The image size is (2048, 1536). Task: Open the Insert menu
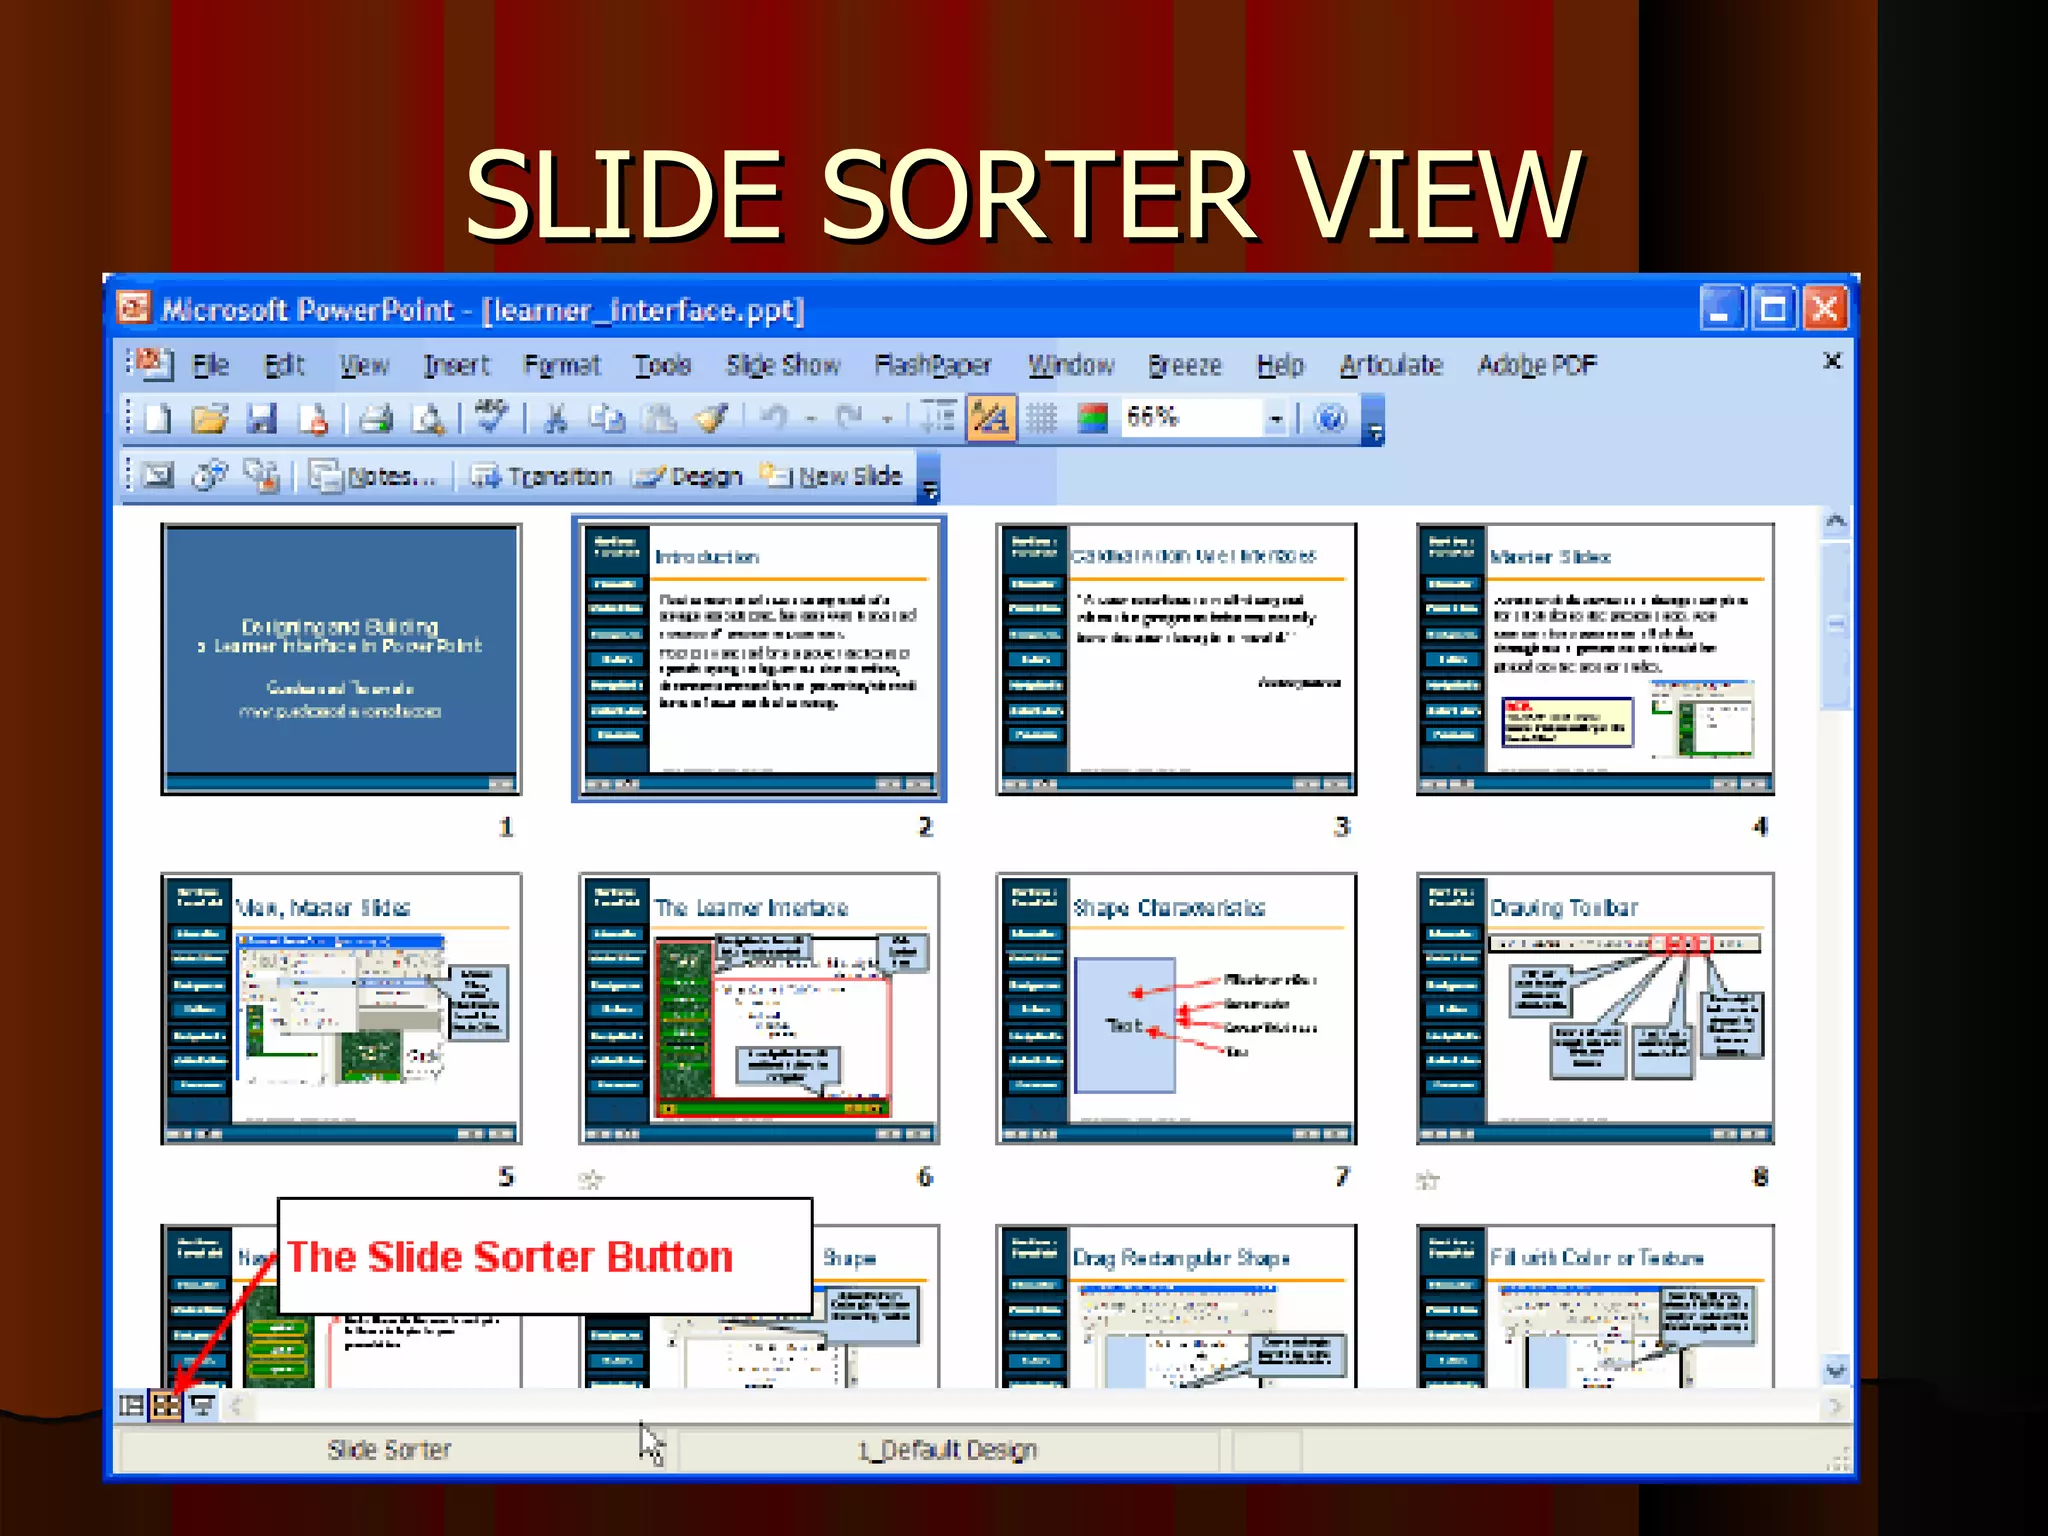point(457,365)
